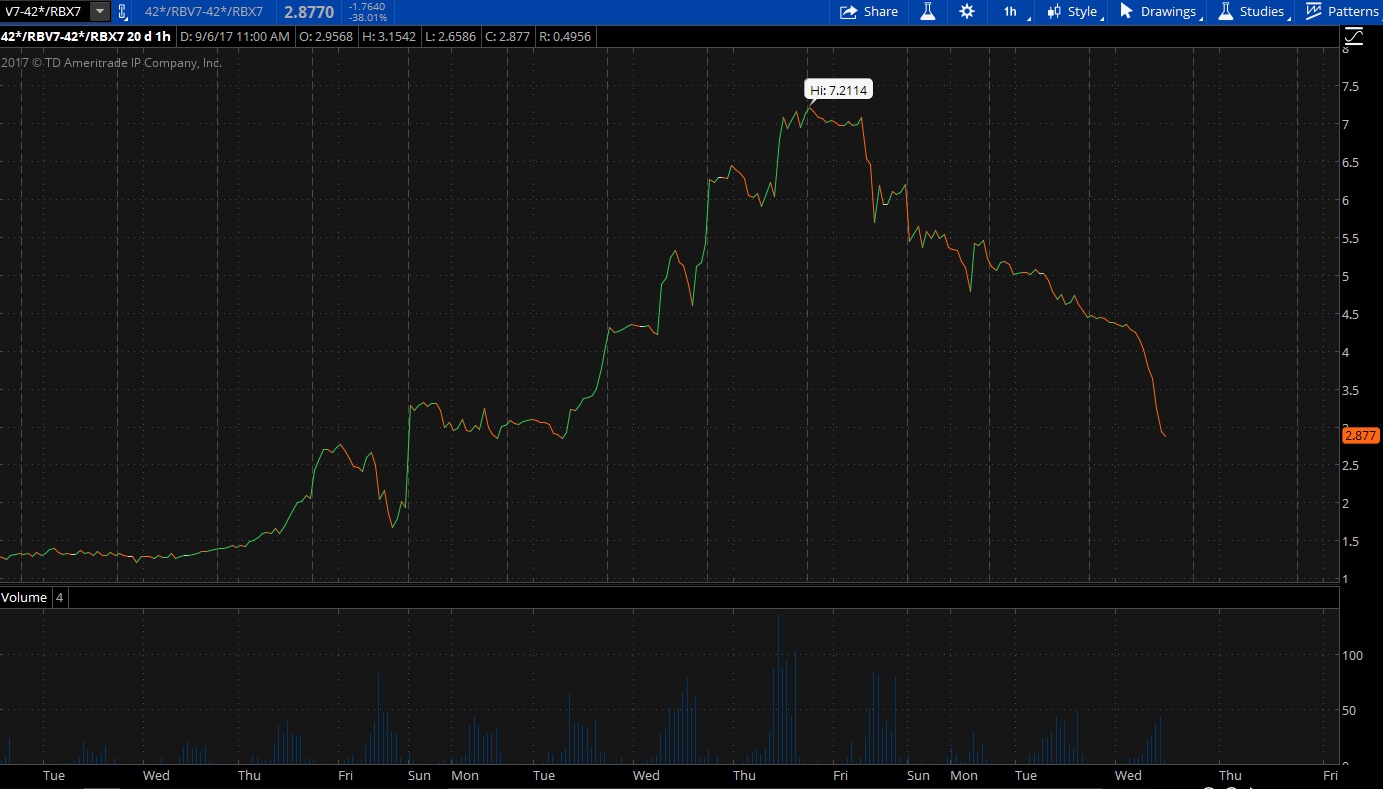Click the 42*/RBV7-42*/RBX7 20 d 1h chart title

pyautogui.click(x=86, y=37)
